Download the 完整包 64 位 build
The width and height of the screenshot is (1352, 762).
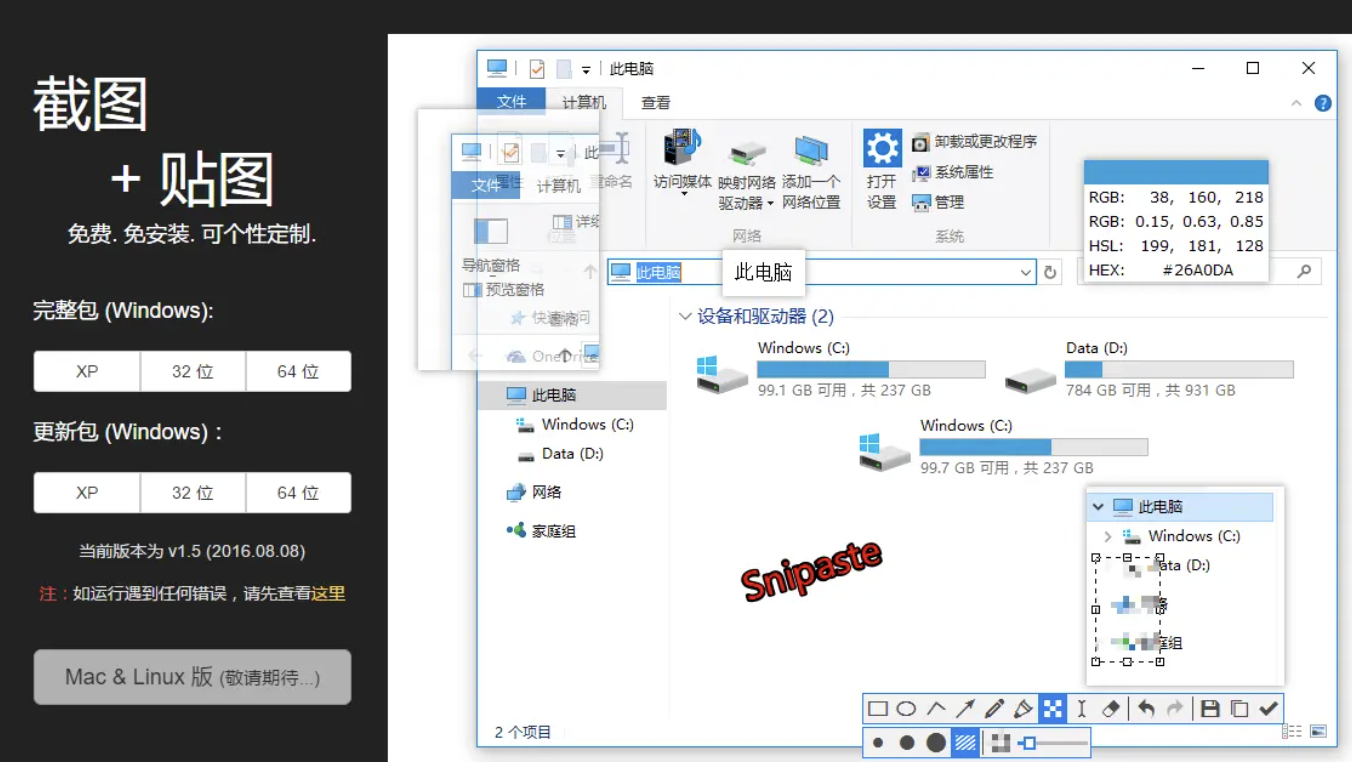click(x=298, y=371)
